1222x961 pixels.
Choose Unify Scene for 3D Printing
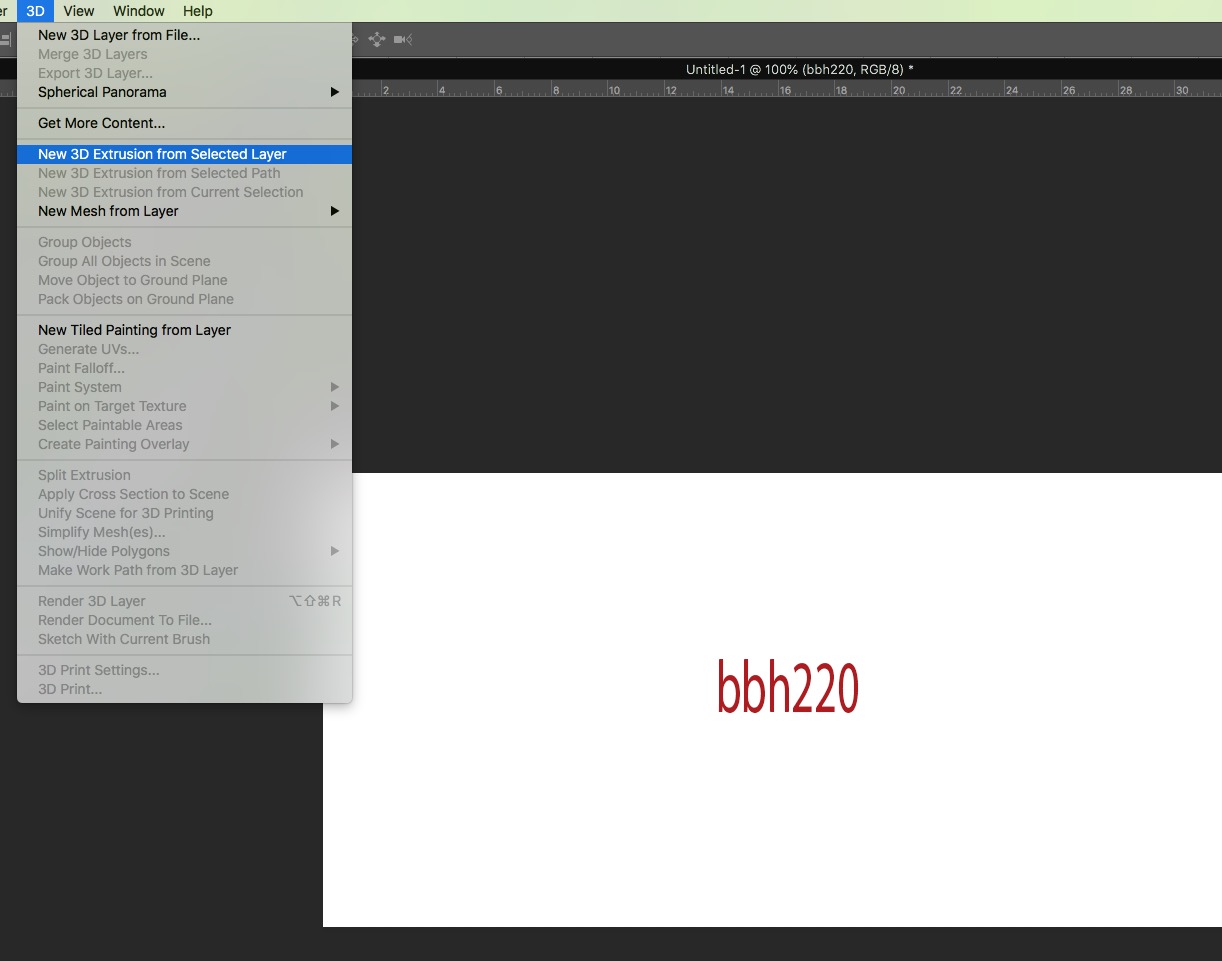pos(184,513)
